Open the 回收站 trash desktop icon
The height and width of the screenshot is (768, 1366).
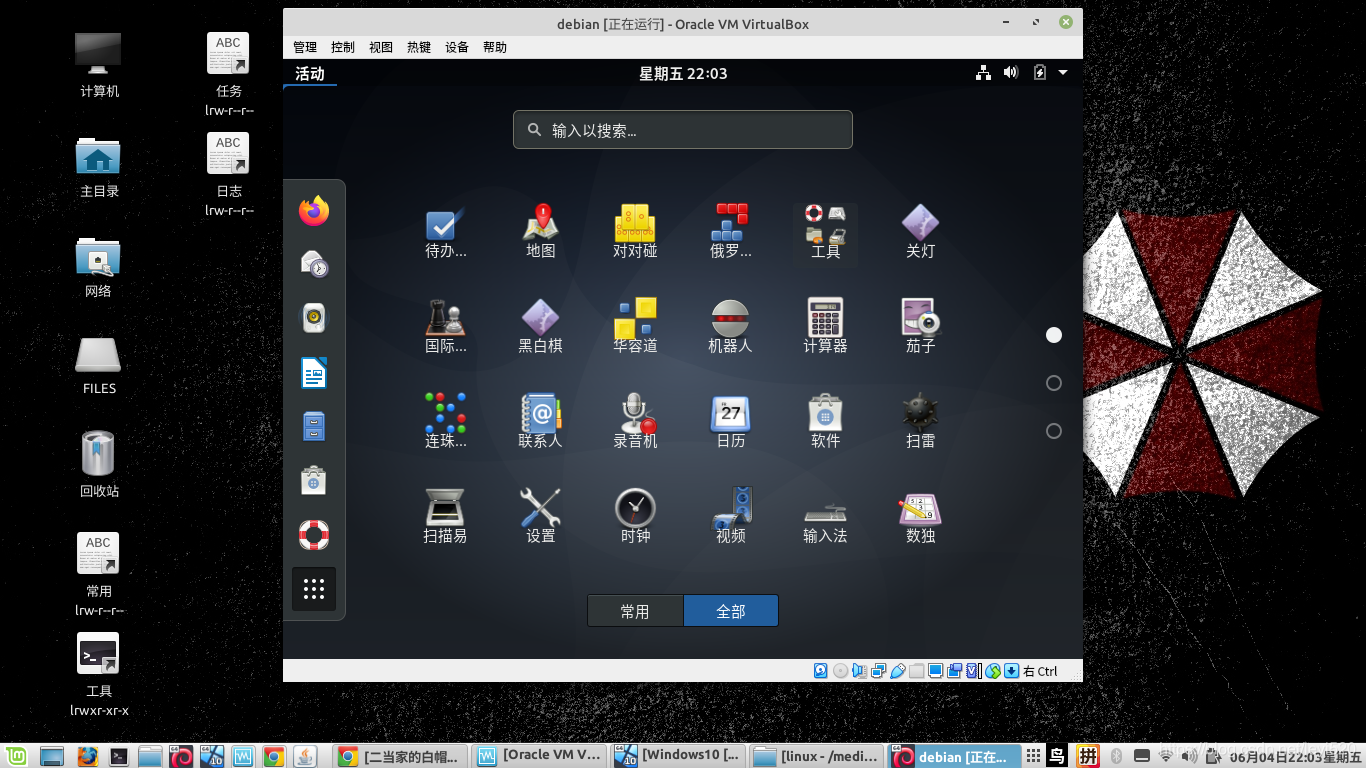[99, 464]
